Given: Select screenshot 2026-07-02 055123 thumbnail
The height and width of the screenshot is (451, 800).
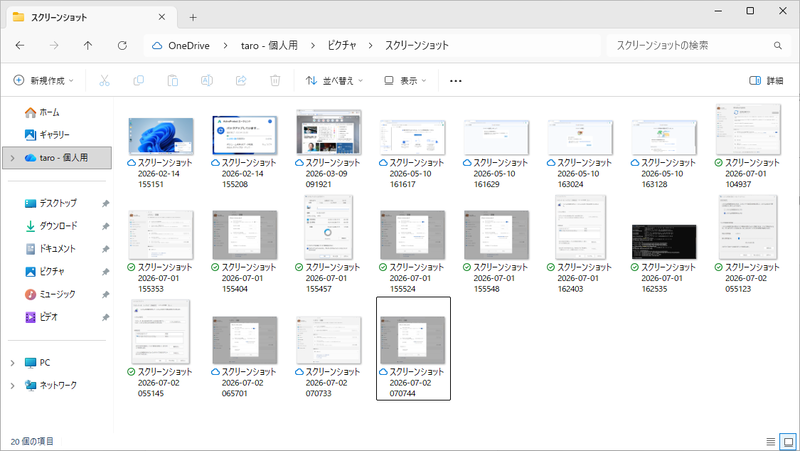Looking at the screenshot, I should pos(748,227).
